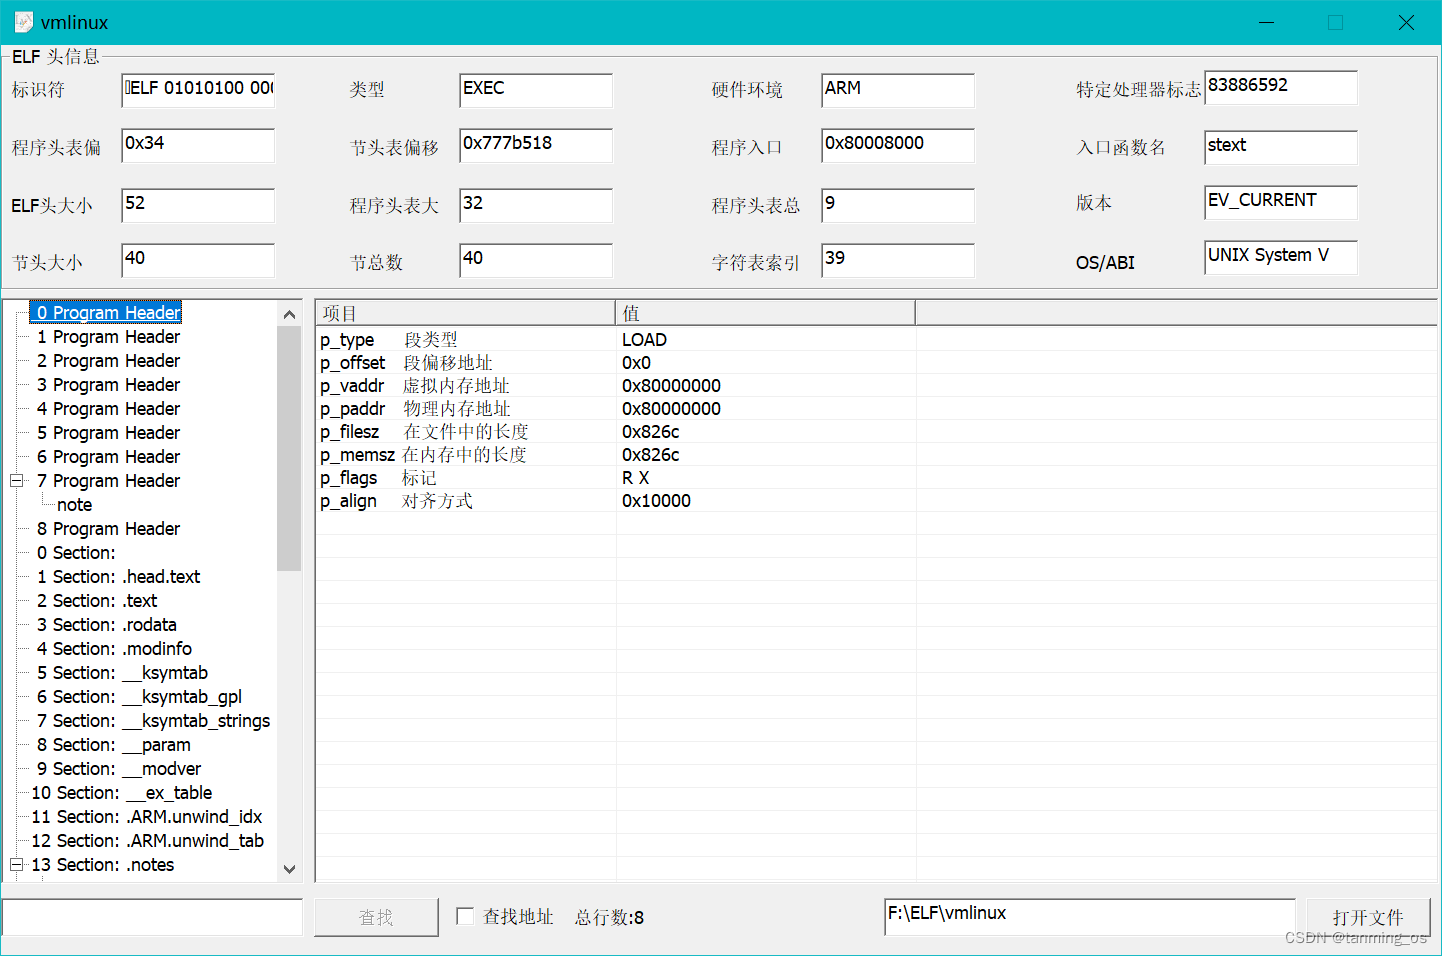Select the p_type LOAD row
Screen dimensions: 1442x956
pos(500,339)
